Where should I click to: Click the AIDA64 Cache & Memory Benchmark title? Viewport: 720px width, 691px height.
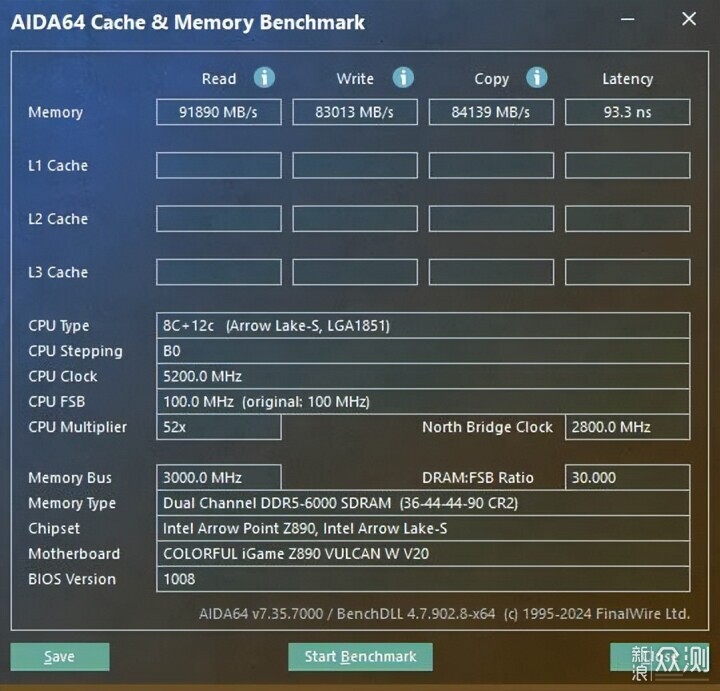(188, 22)
